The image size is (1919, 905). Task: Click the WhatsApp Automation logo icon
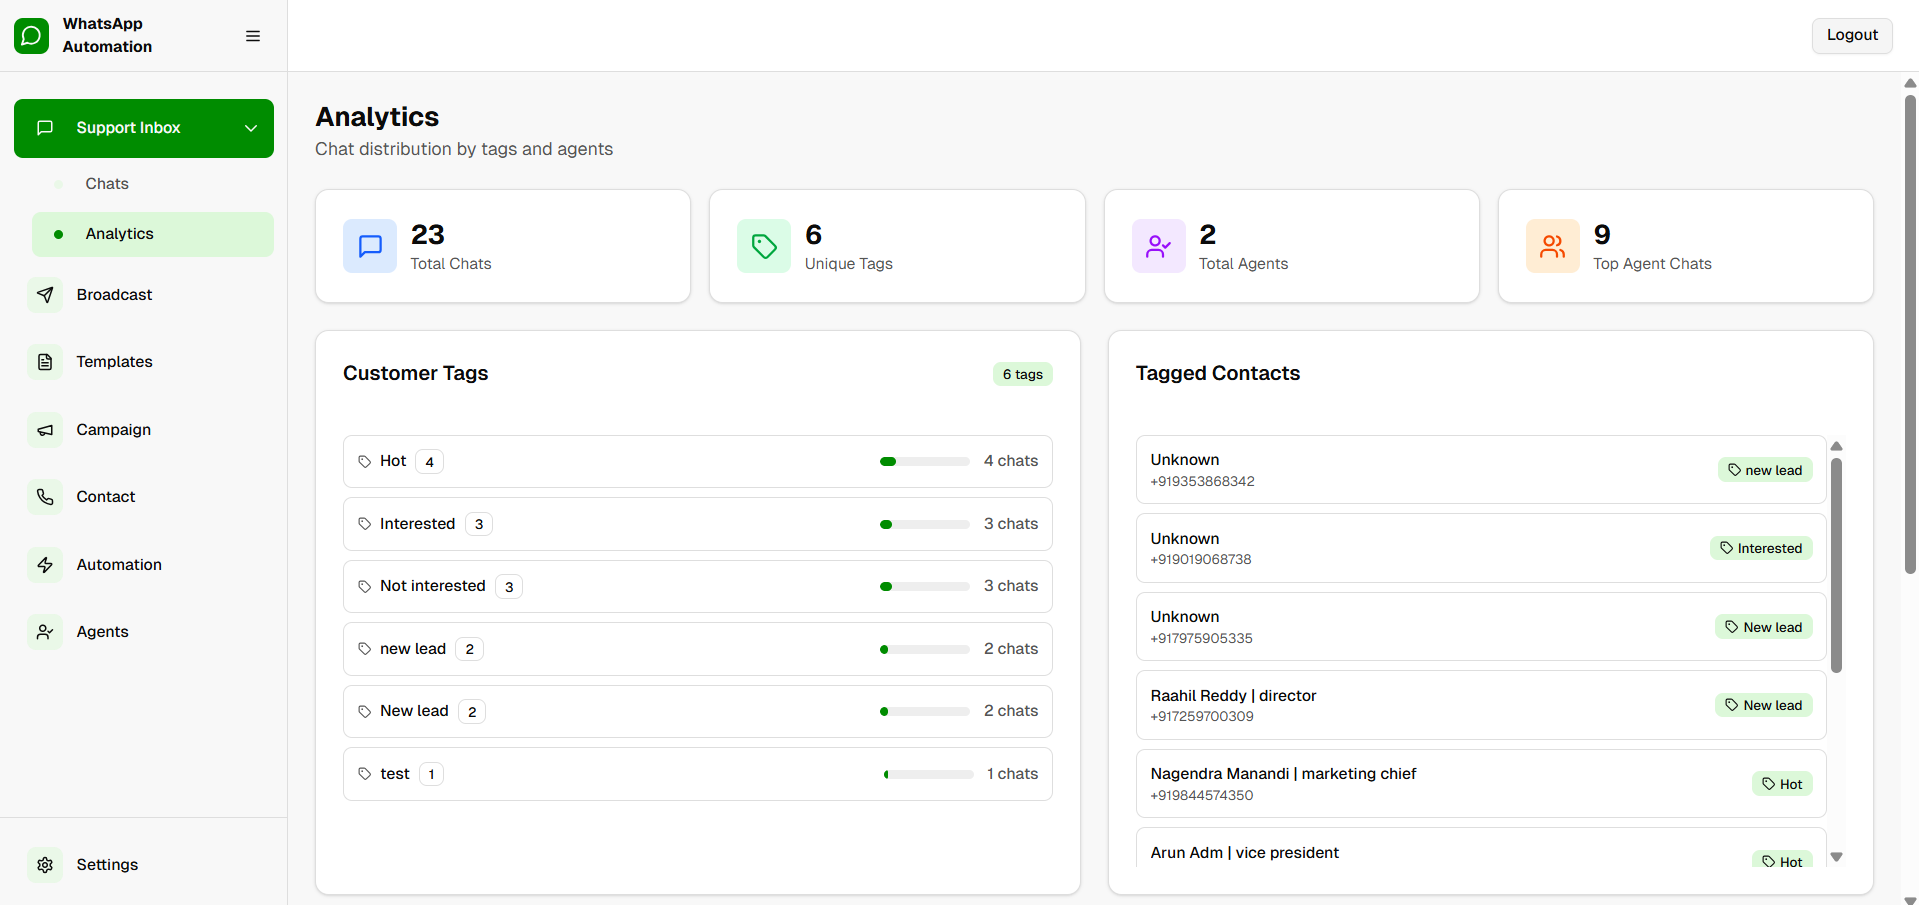click(x=31, y=36)
